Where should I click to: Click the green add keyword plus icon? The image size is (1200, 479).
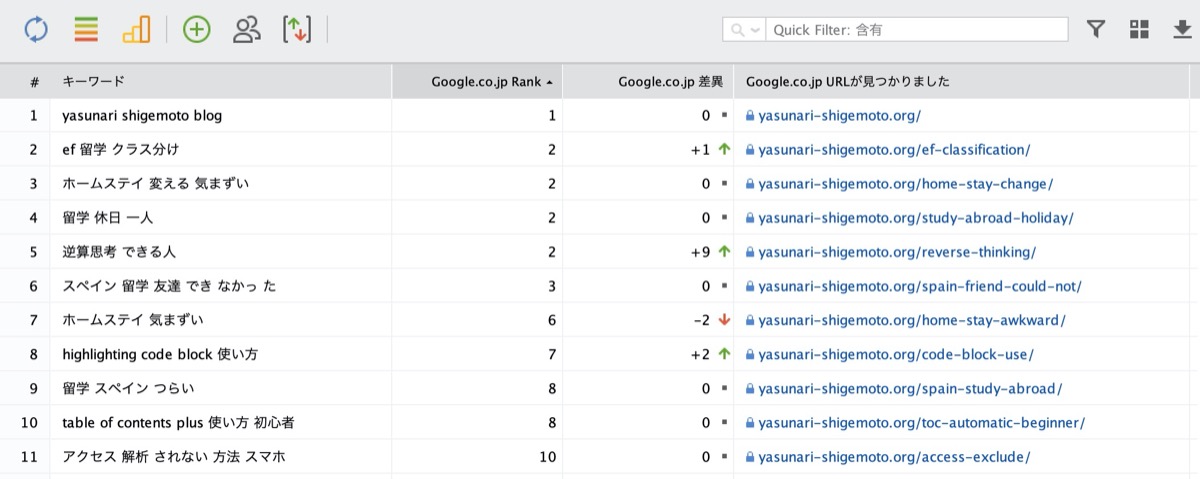[x=197, y=30]
